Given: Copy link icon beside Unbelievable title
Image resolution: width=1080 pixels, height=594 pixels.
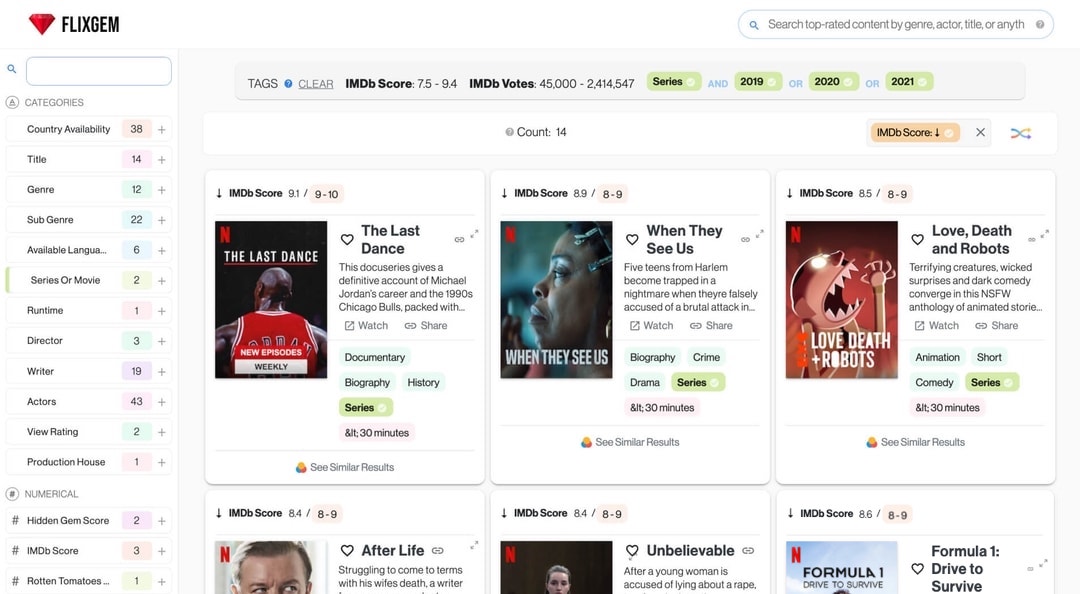Looking at the screenshot, I should (748, 551).
